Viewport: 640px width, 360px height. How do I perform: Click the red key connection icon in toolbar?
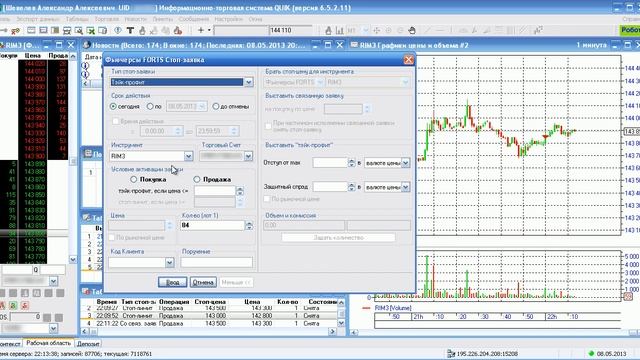[x=16, y=31]
